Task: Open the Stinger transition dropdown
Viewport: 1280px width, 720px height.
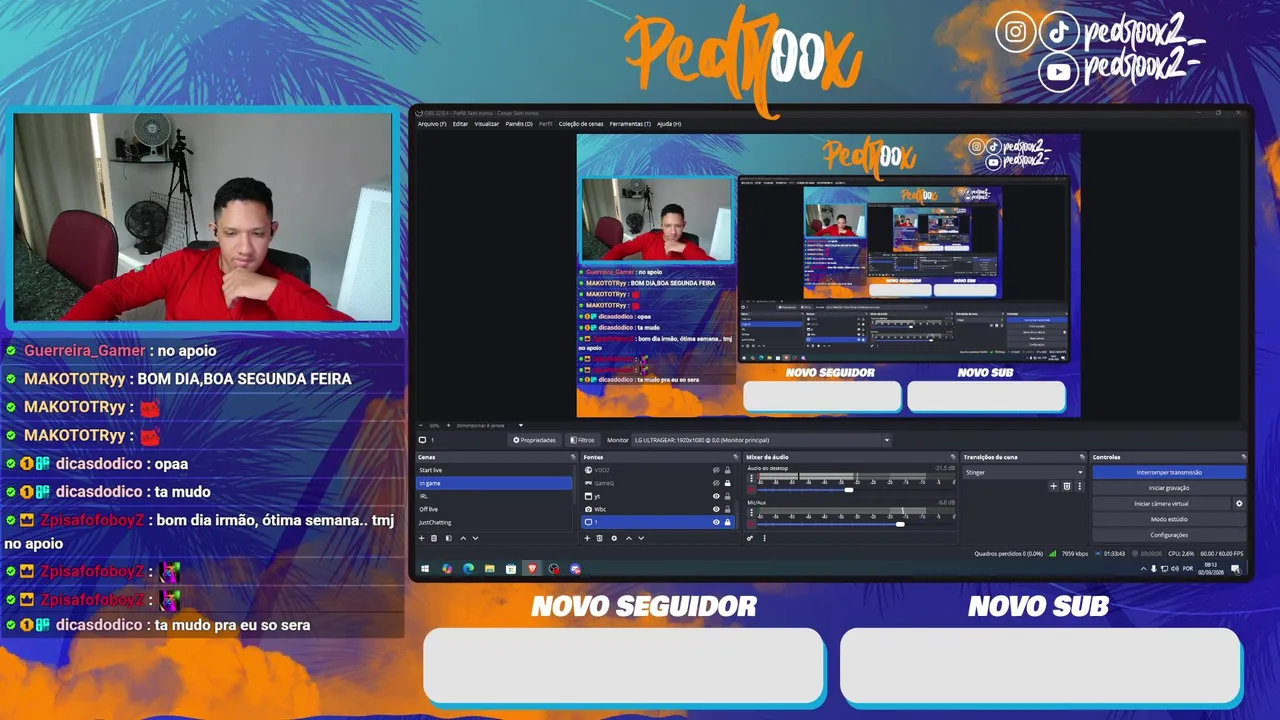Action: pos(1023,472)
